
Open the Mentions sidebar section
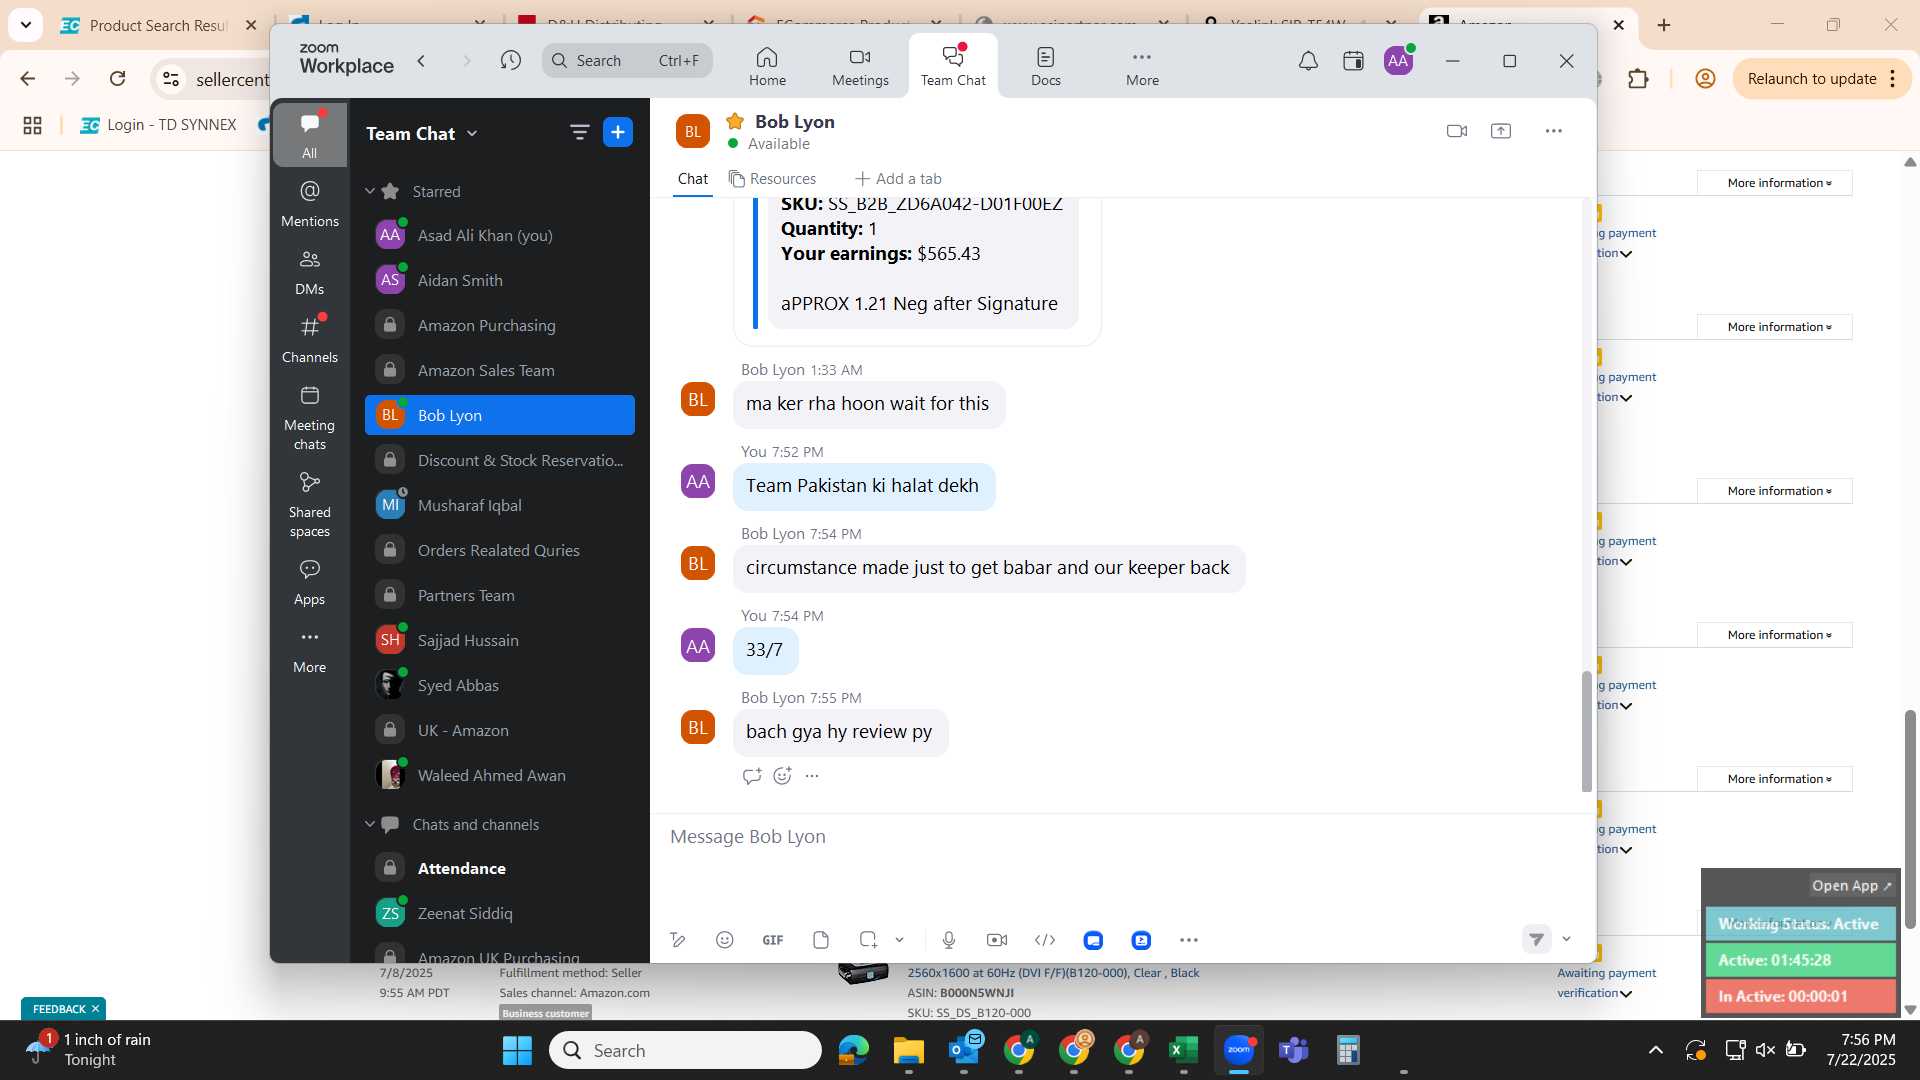pyautogui.click(x=309, y=203)
